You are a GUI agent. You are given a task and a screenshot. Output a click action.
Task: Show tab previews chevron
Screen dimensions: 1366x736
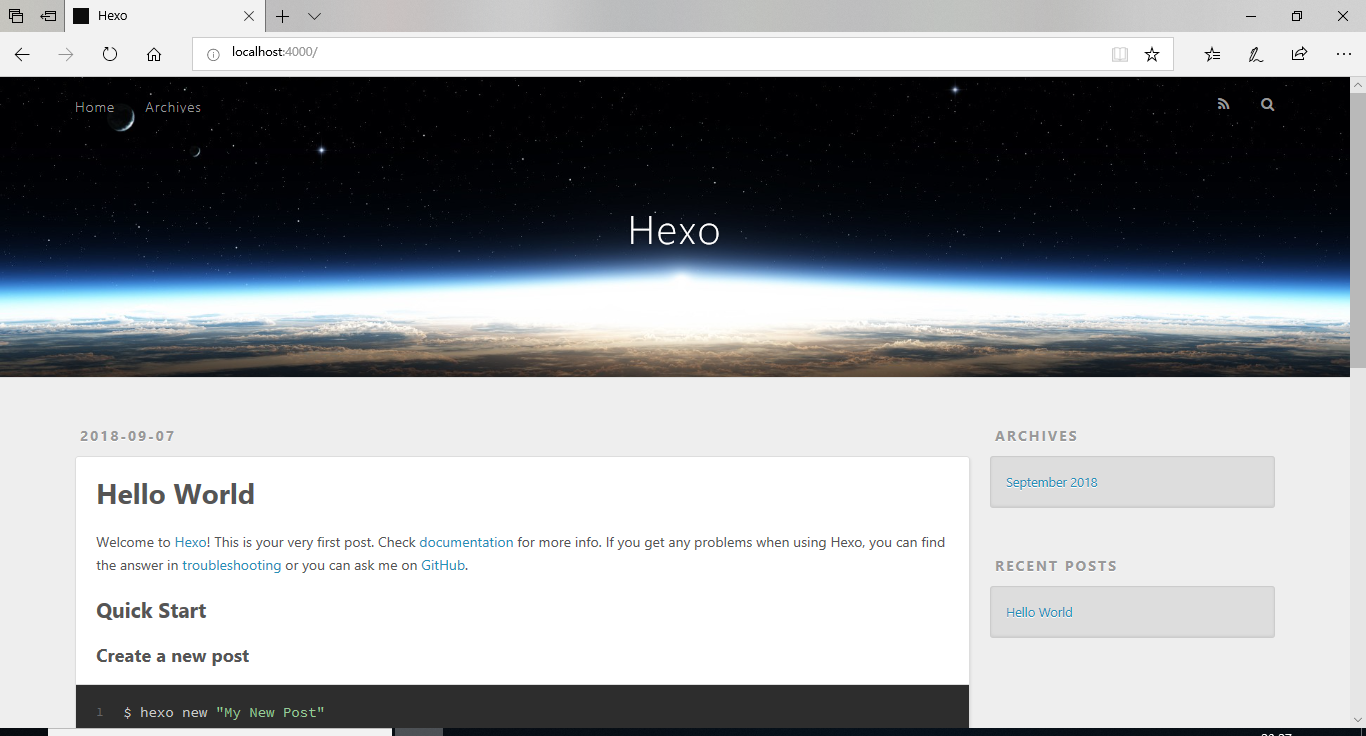click(x=314, y=16)
